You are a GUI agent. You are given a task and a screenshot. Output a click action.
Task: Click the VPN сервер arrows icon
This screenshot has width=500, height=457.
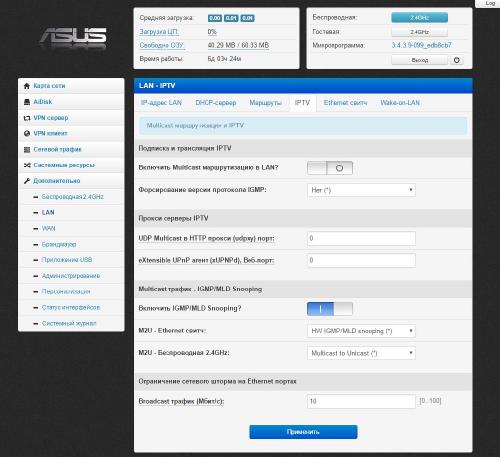[x=27, y=118]
